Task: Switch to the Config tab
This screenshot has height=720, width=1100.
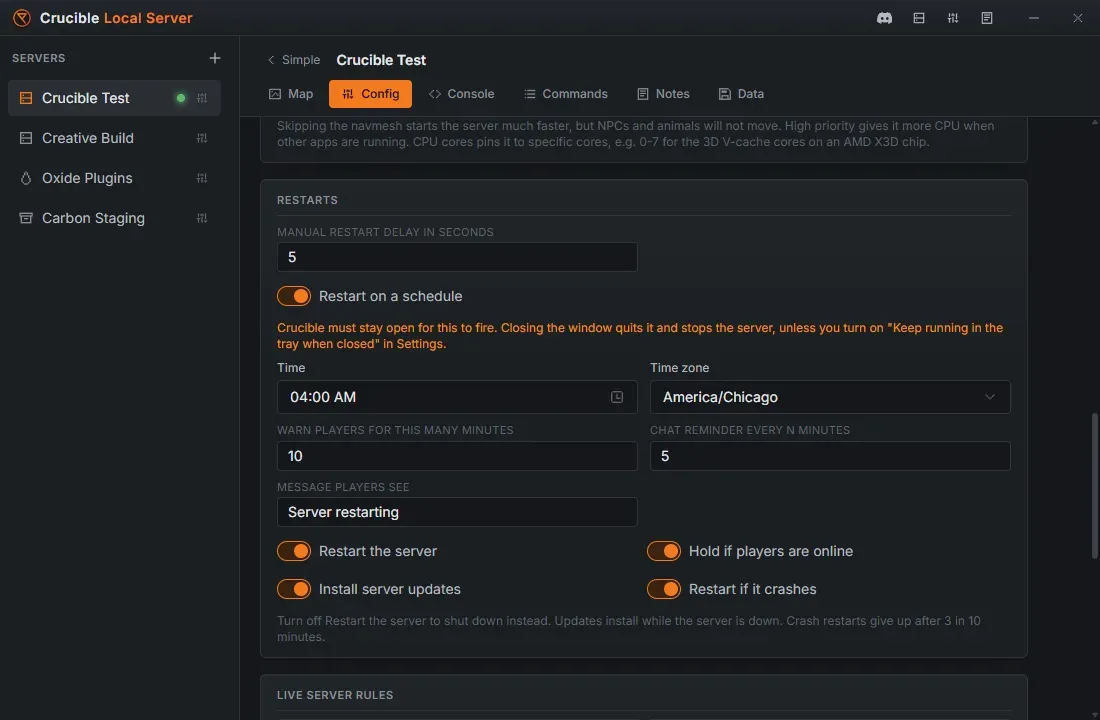Action: point(370,94)
